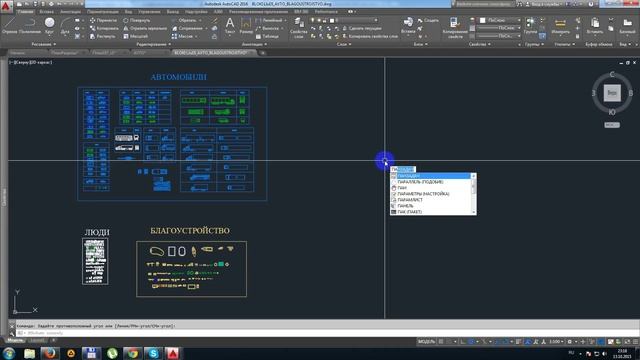Open Свойства слоя (Layer Properties)
The height and width of the screenshot is (360, 640).
pyautogui.click(x=298, y=28)
